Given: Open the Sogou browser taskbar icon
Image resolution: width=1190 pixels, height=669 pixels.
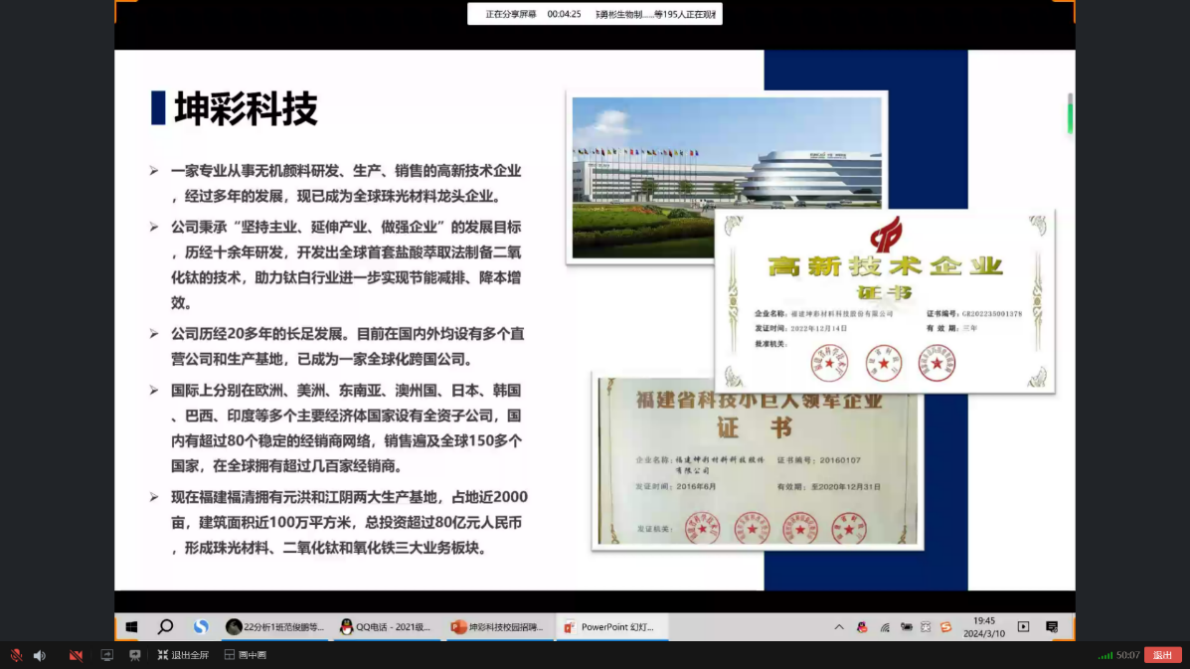Looking at the screenshot, I should [201, 627].
